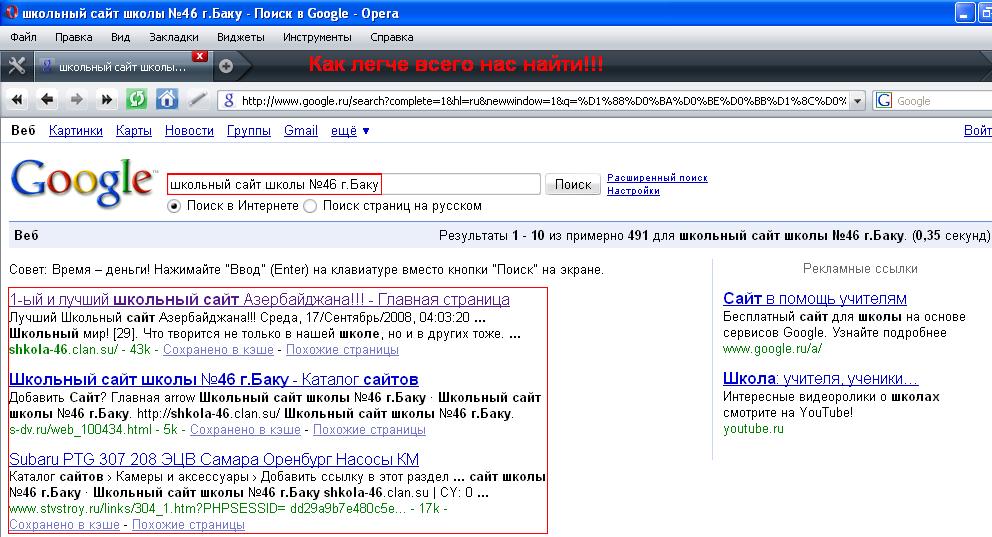Screen dimensions: 992x537
Task: Open the Картинки link
Action: coord(76,130)
